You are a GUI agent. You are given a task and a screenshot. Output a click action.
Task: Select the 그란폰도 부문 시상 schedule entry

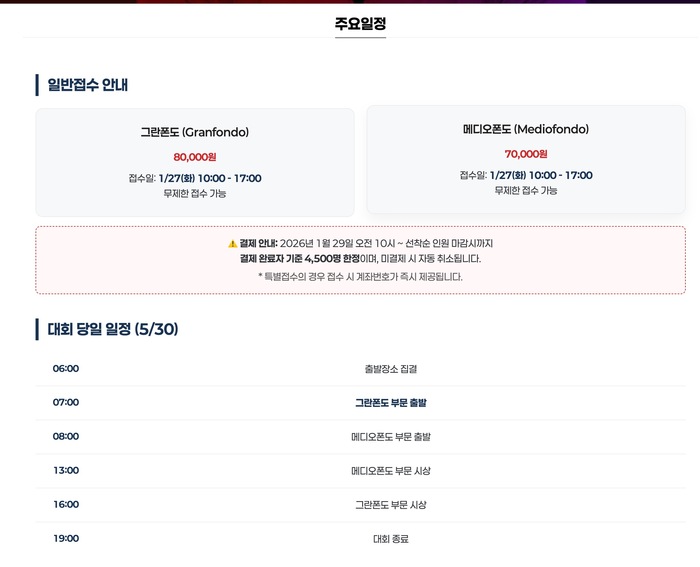[391, 505]
